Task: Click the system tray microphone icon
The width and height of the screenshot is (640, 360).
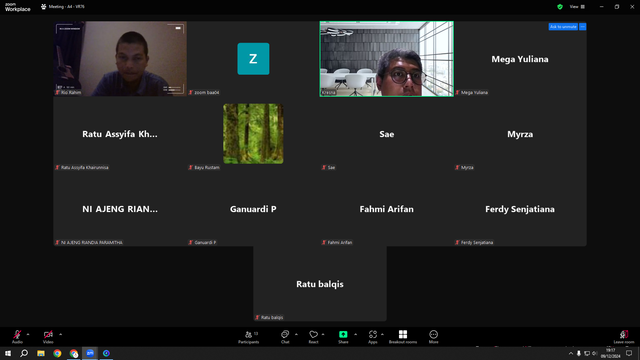Action: pyautogui.click(x=578, y=353)
